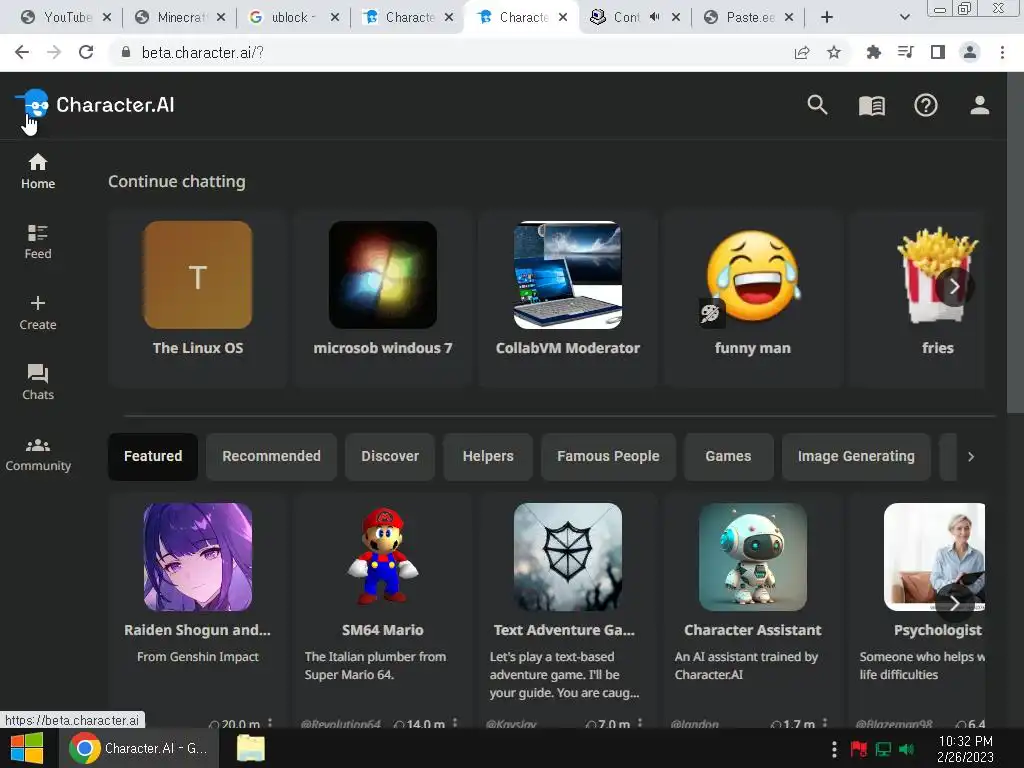
Task: Open the Raiden Shogun featured character
Action: (198, 611)
